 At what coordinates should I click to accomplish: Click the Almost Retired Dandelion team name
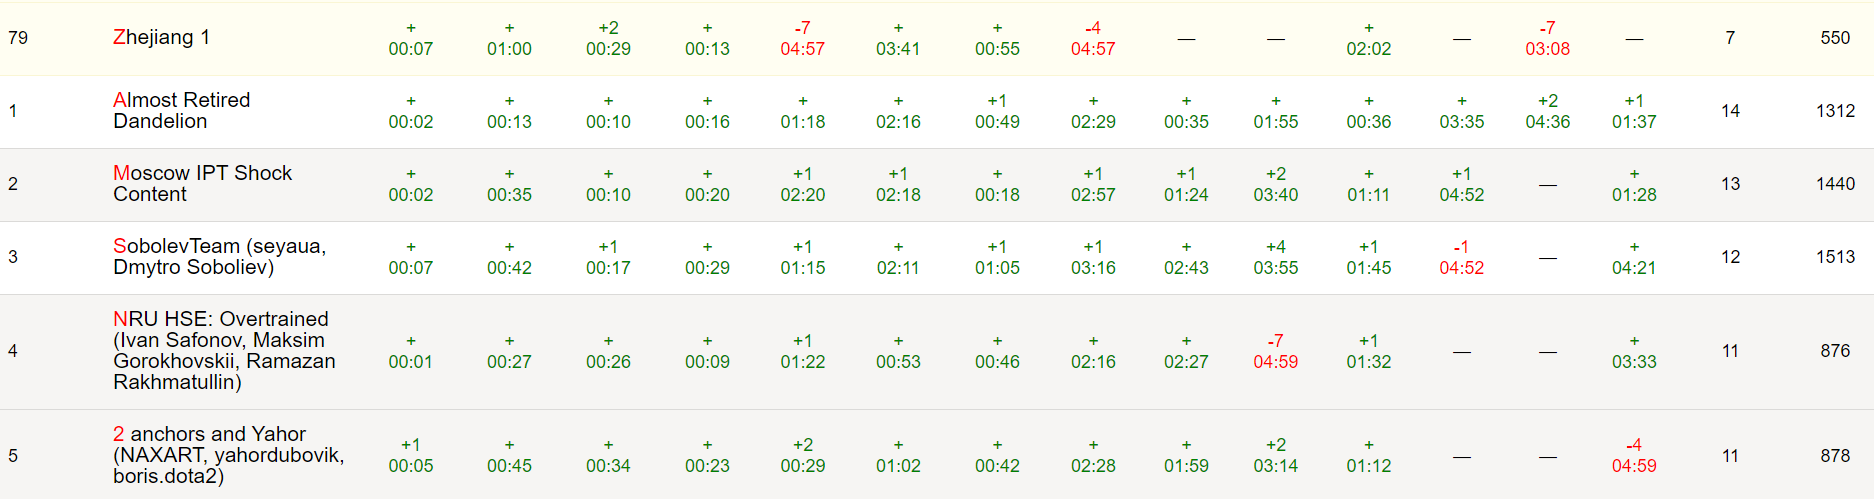(x=181, y=110)
